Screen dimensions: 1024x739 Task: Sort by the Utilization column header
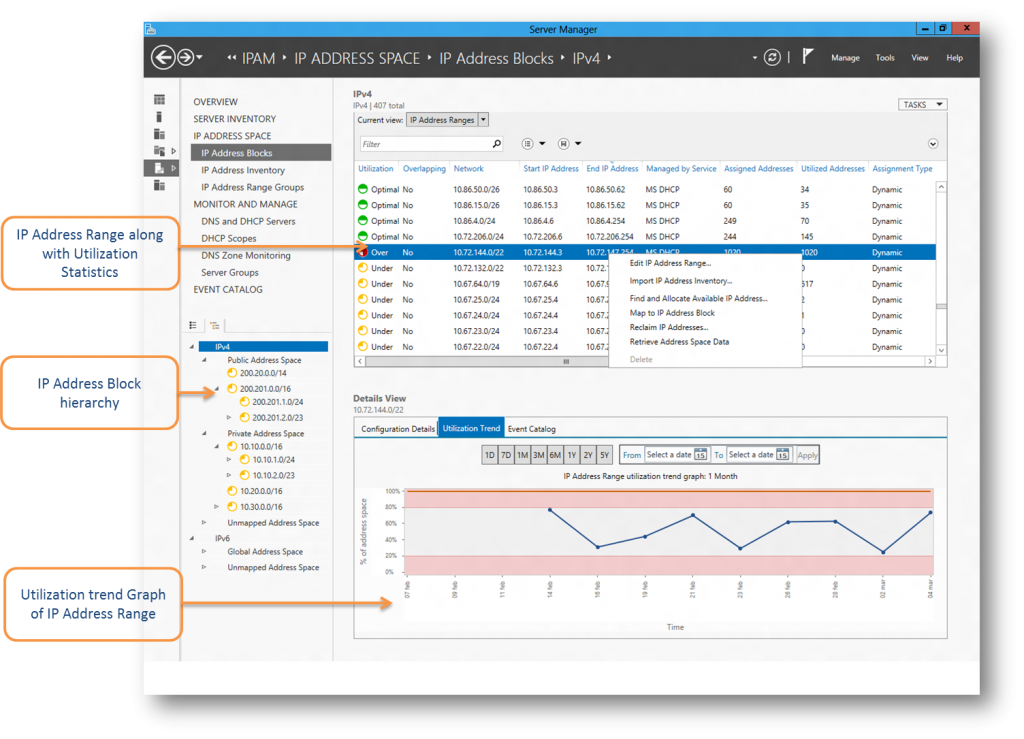pos(376,168)
